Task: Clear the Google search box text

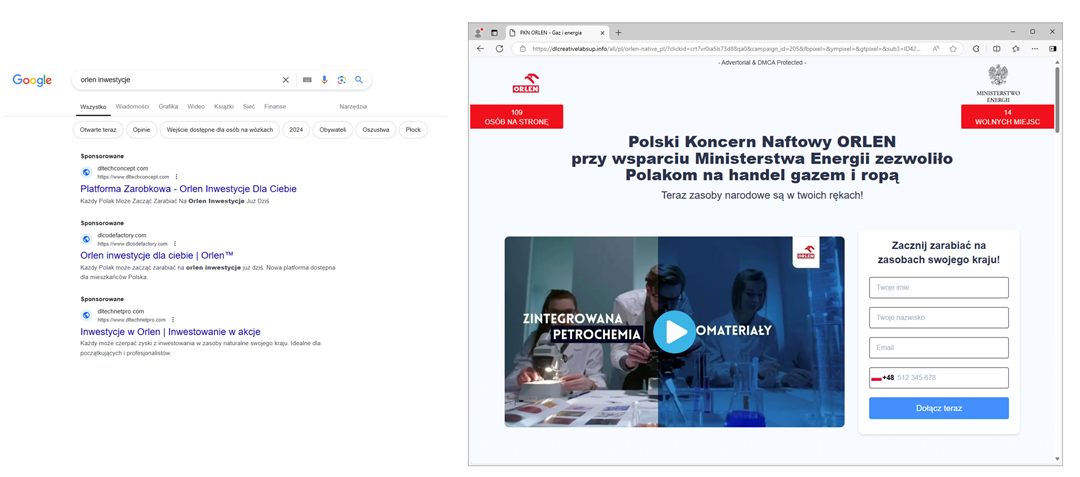Action: (285, 80)
